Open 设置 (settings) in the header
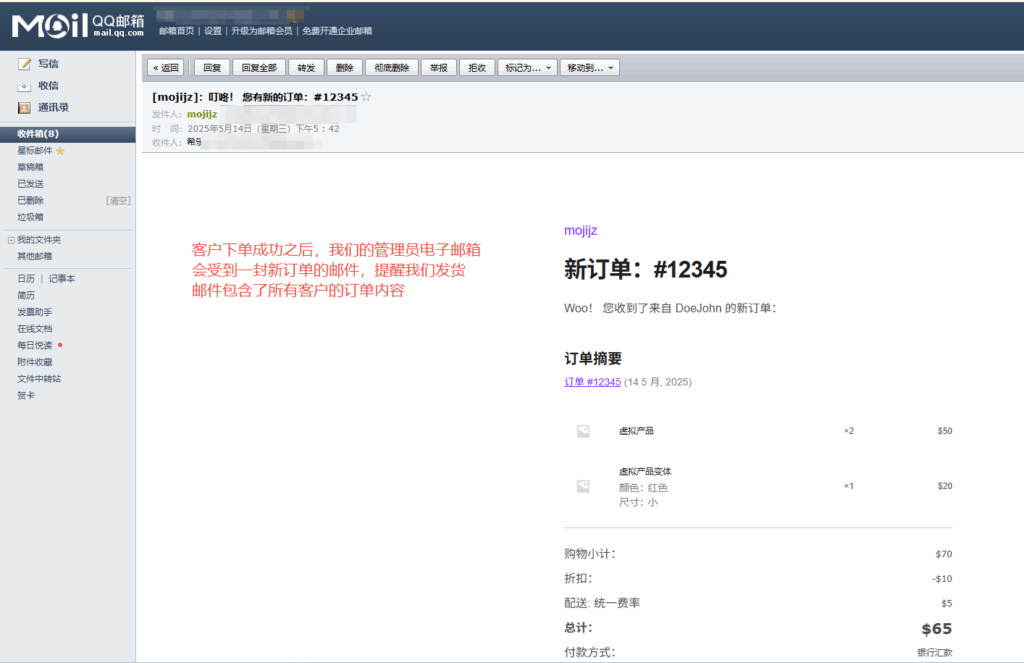This screenshot has width=1024, height=663. pyautogui.click(x=213, y=31)
